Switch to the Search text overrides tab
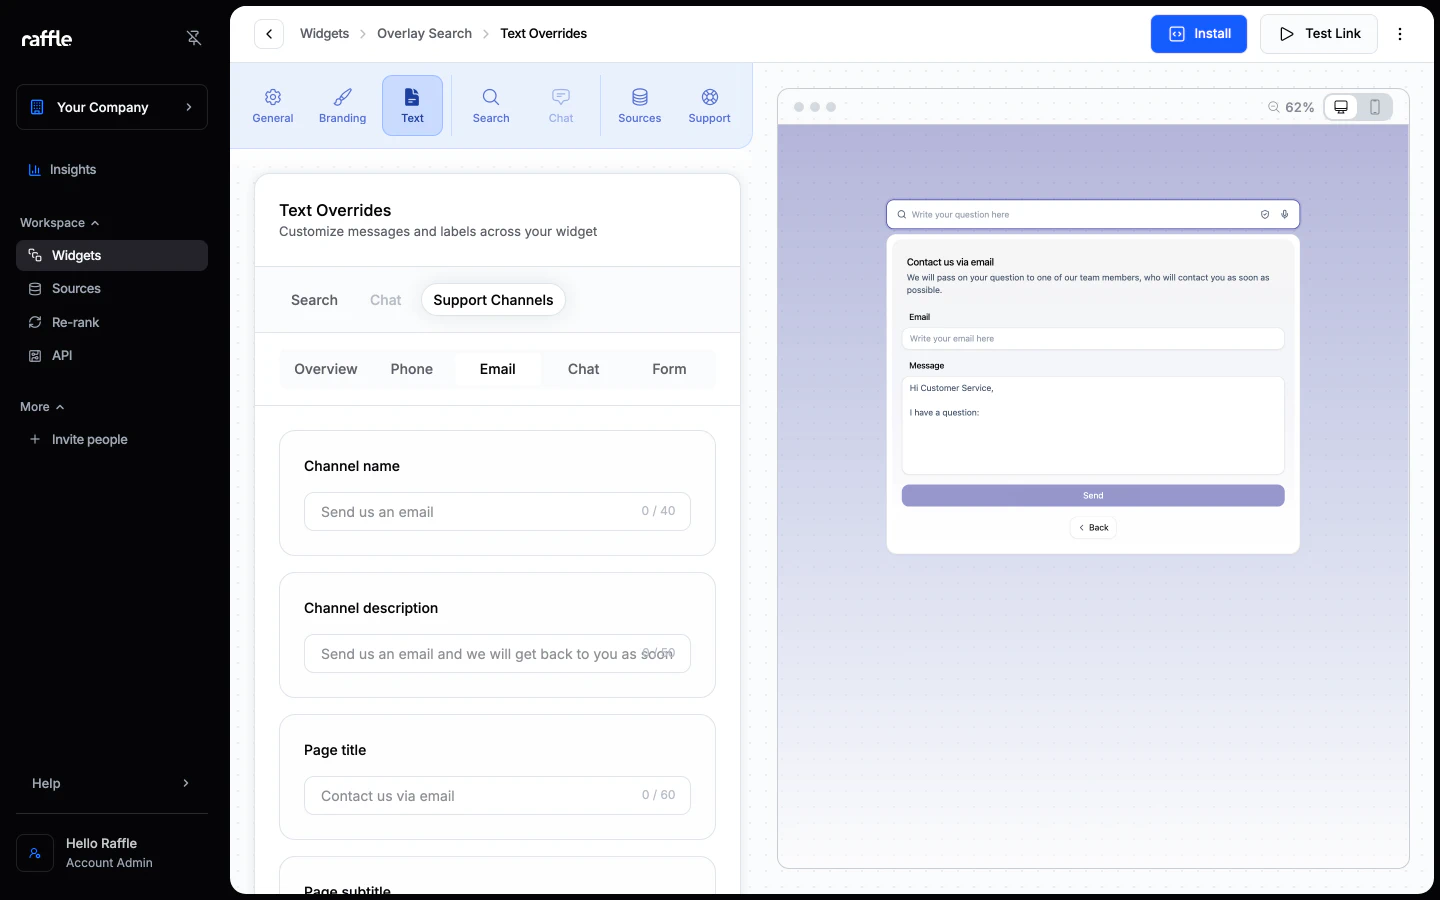Image resolution: width=1440 pixels, height=900 pixels. [314, 300]
